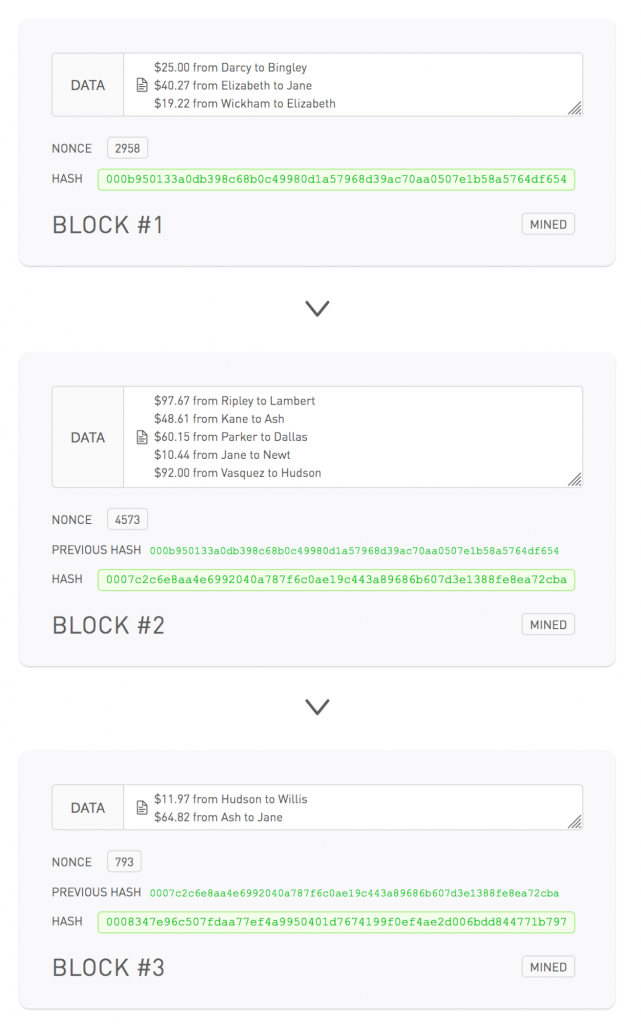
Task: Click the document icon in Block #2 data
Action: [x=142, y=437]
